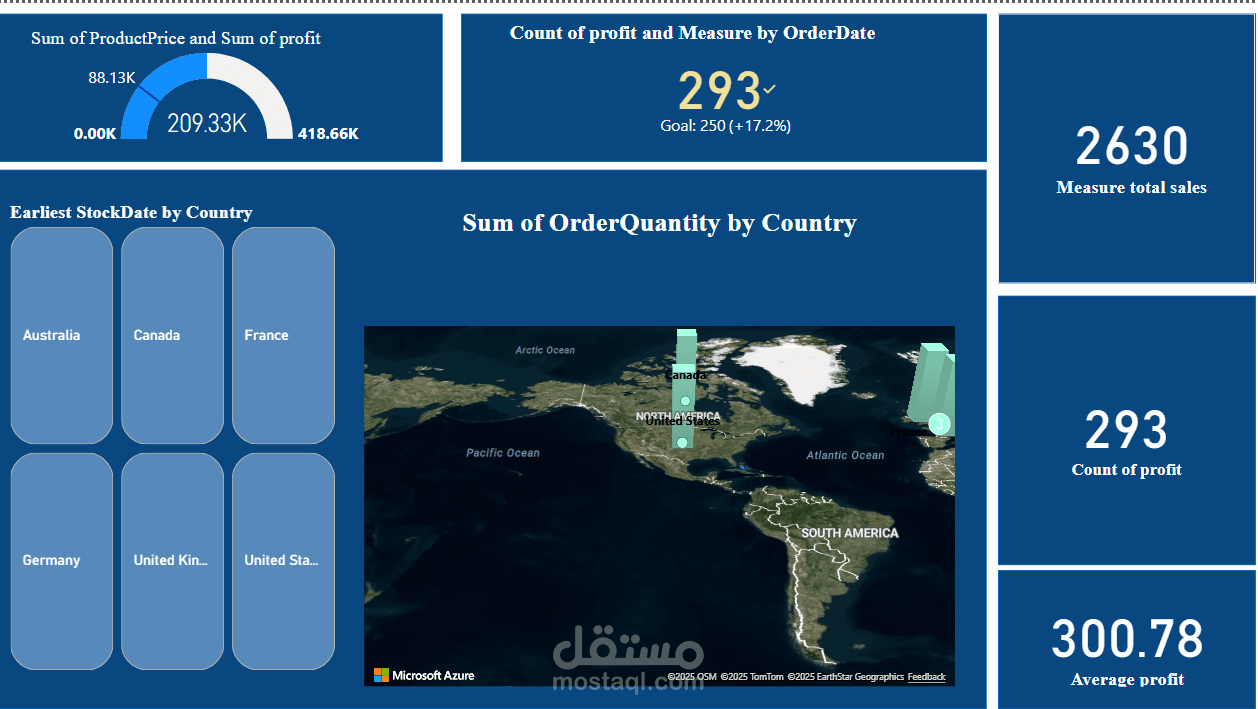Screen dimensions: 1258x709
Task: Open the Feedback link on the map
Action: 926,677
